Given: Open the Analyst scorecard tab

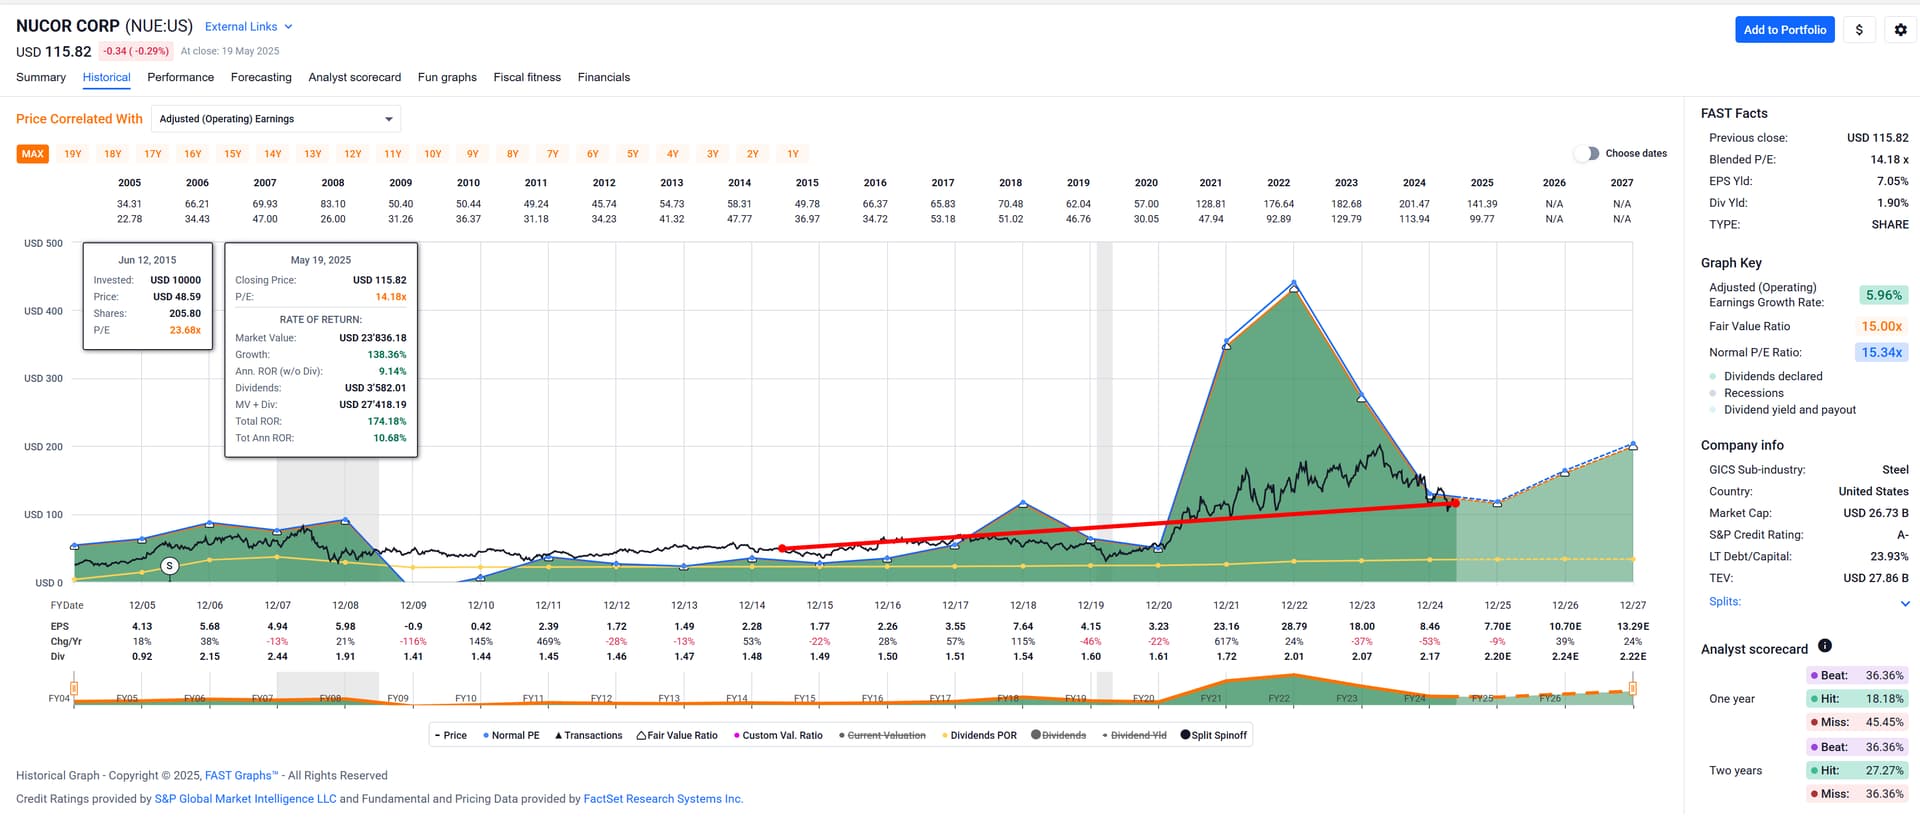Looking at the screenshot, I should (x=355, y=77).
